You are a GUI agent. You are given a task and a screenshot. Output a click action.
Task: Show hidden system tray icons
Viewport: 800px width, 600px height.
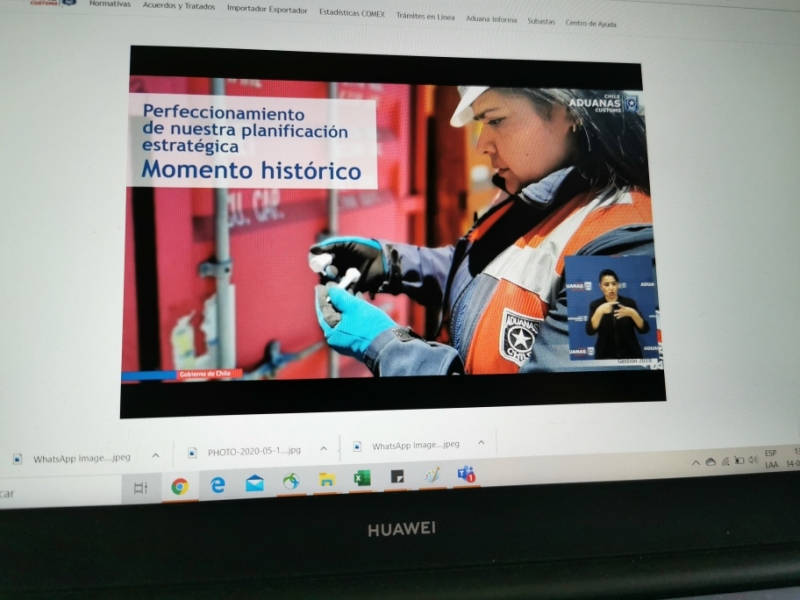(x=695, y=463)
